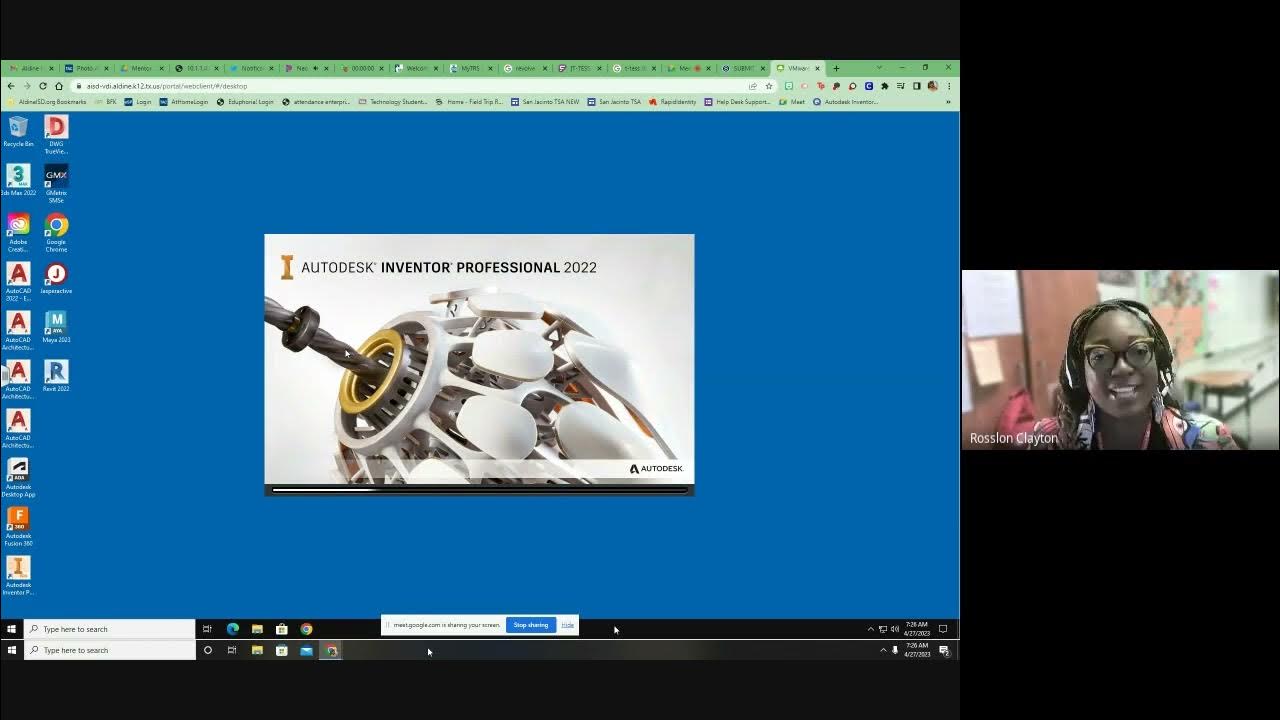Open Autodesk Desktop App shortcut
Screen dimensions: 1280x720
18,477
